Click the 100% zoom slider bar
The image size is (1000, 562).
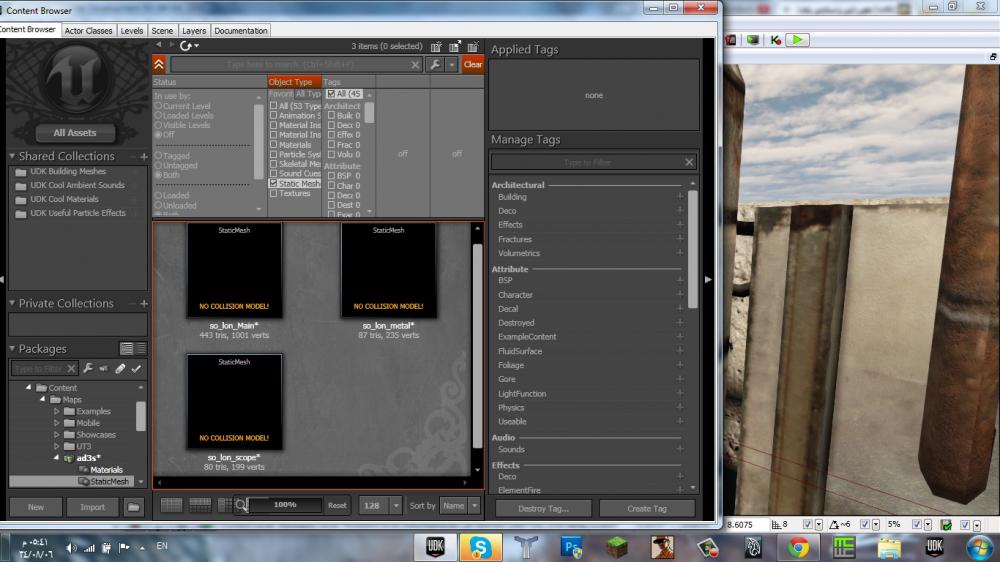point(284,505)
